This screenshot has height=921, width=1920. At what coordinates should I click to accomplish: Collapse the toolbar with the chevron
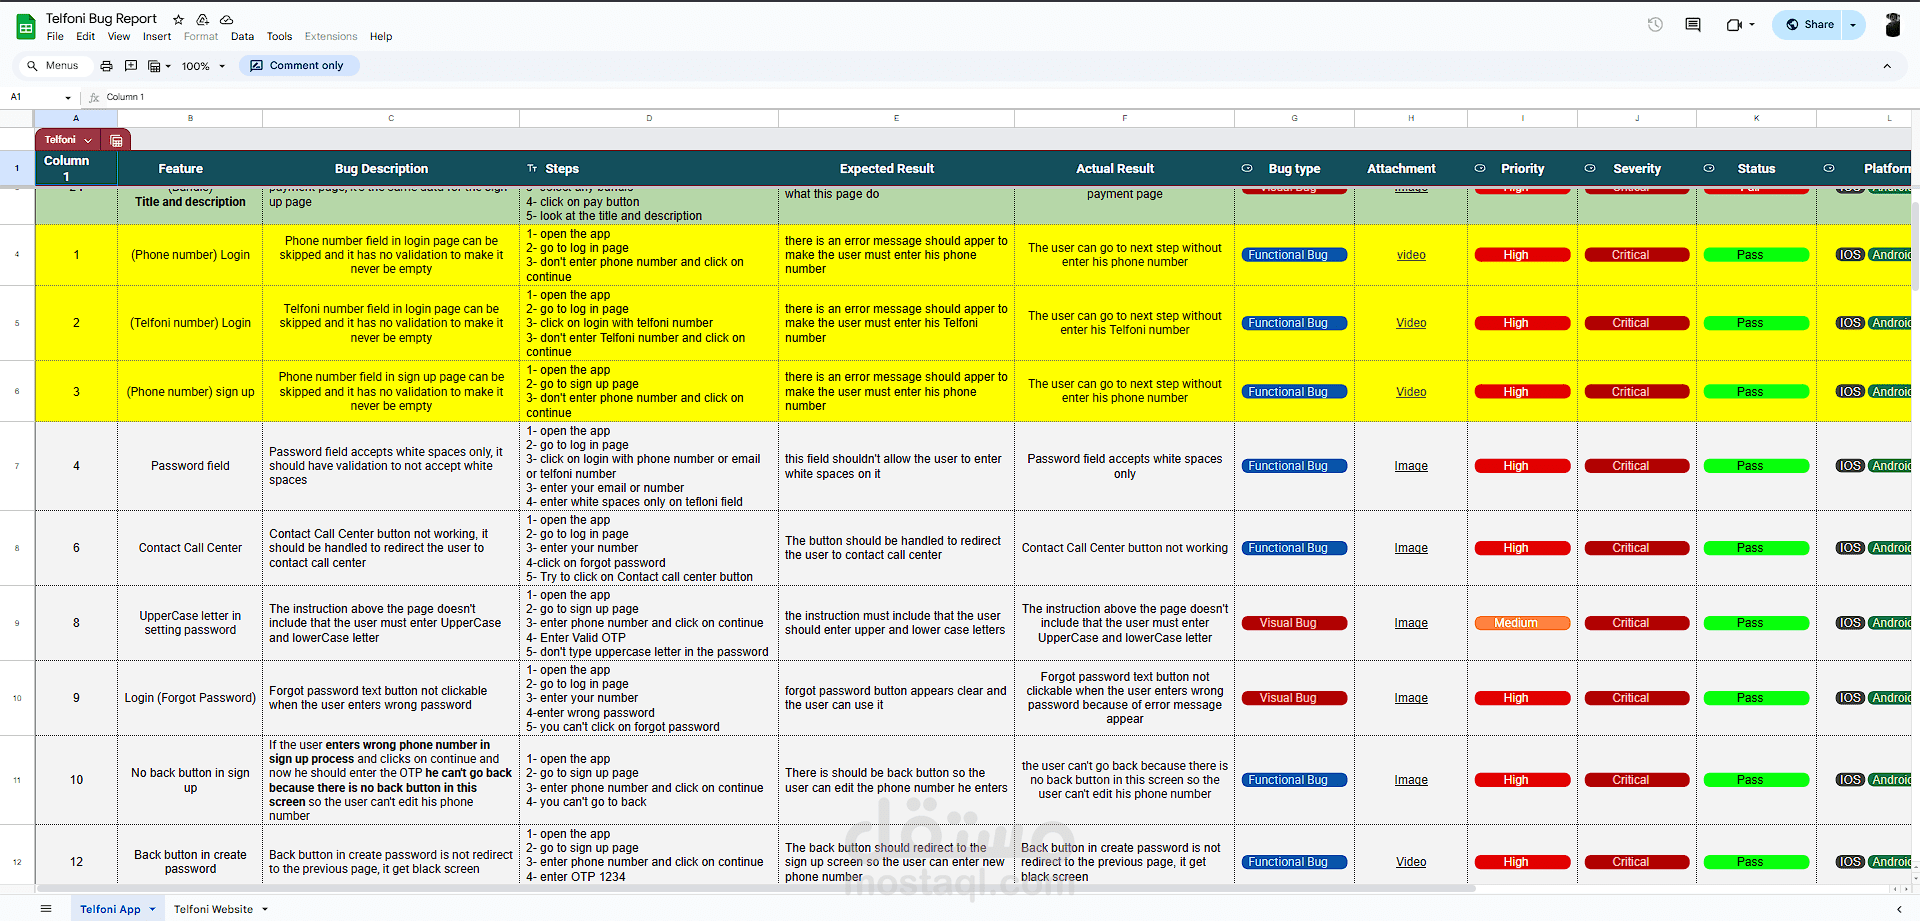[1887, 66]
